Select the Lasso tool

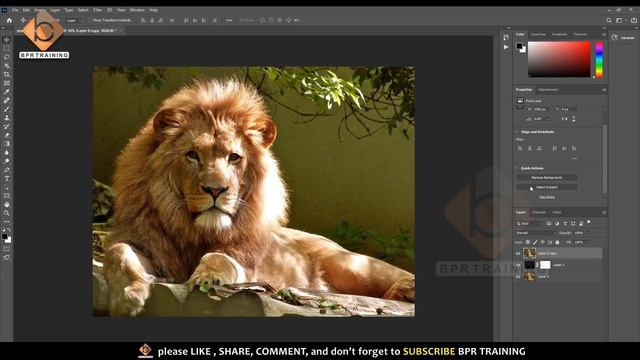coord(7,57)
